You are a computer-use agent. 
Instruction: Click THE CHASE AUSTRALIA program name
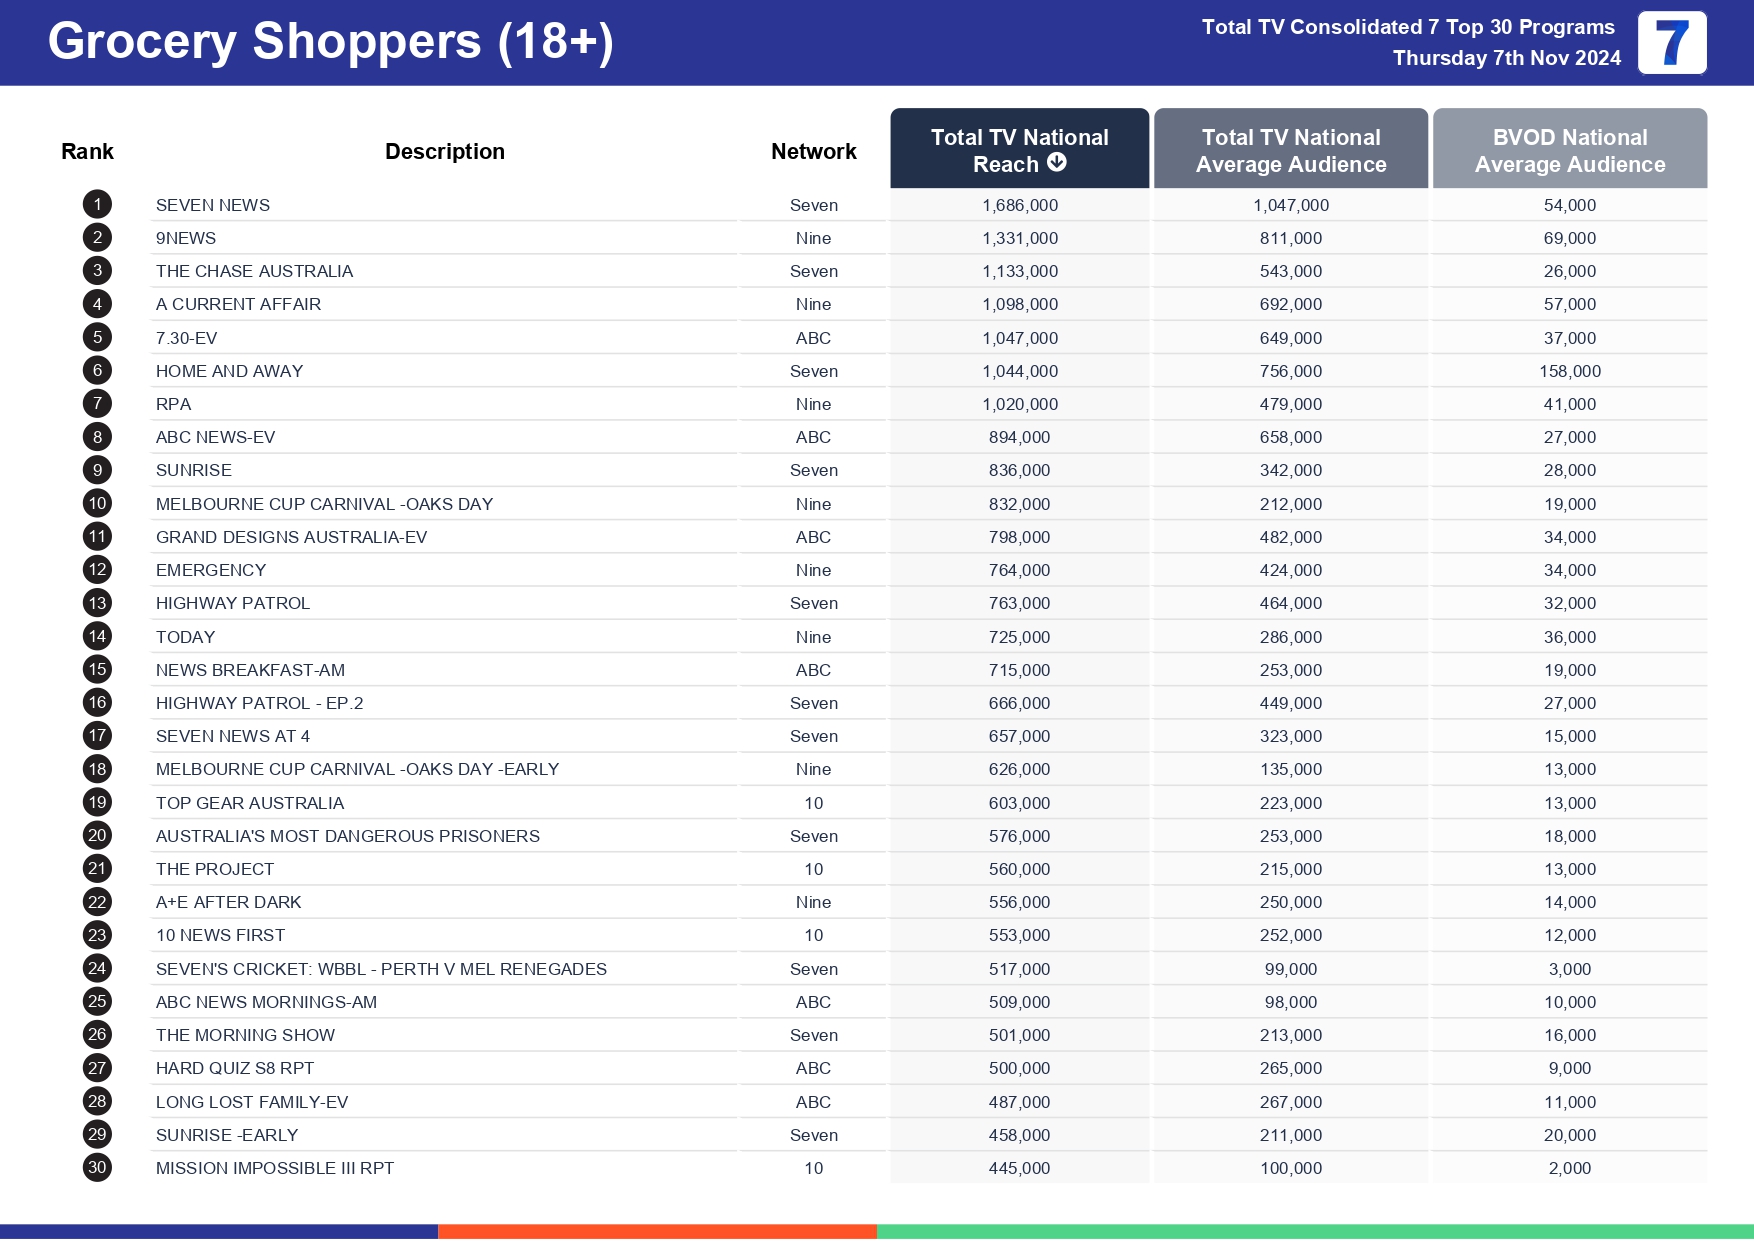[x=254, y=271]
